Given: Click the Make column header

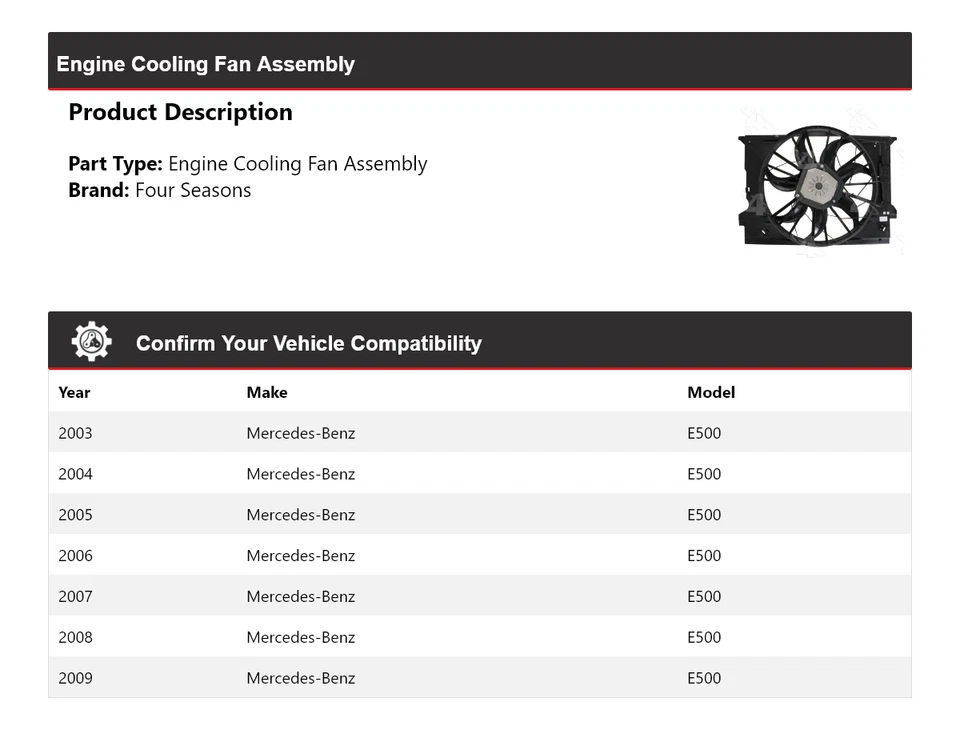Looking at the screenshot, I should (267, 392).
